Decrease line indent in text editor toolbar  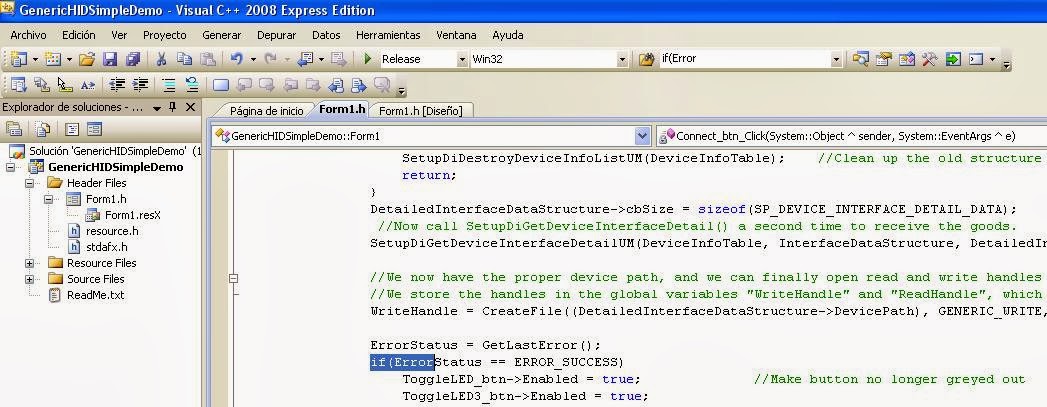[118, 85]
